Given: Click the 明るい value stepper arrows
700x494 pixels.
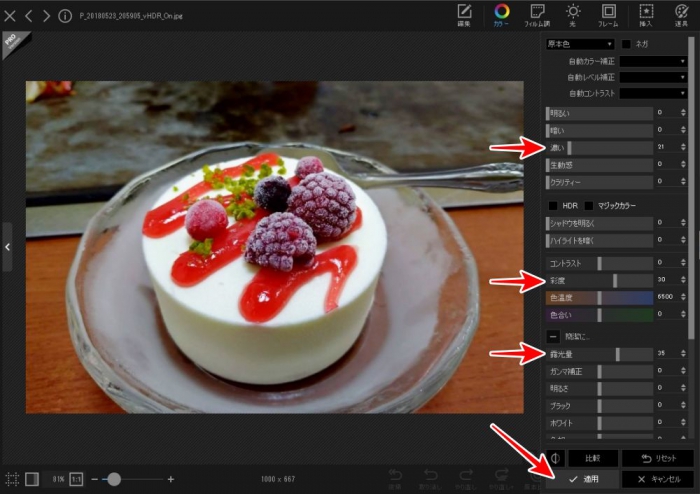Looking at the screenshot, I should (683, 113).
